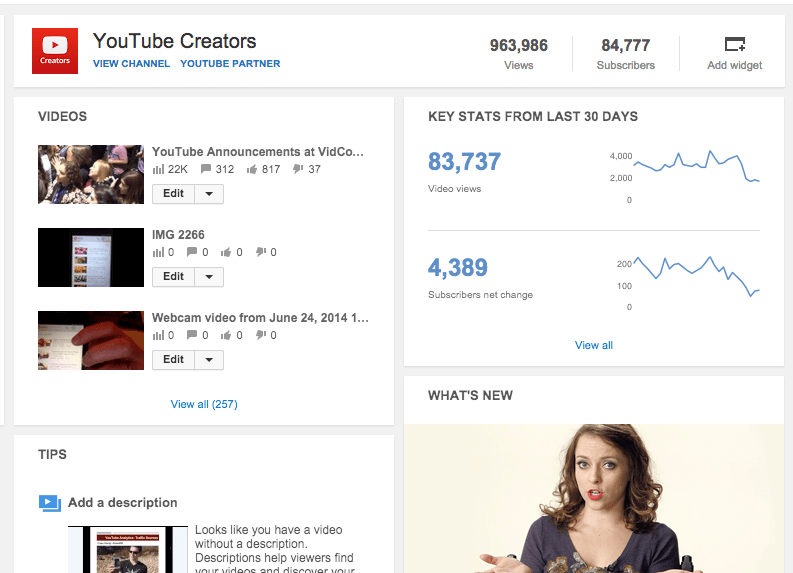Click thumbs-up icon on Webcam video
Image resolution: width=793 pixels, height=573 pixels.
[x=226, y=336]
